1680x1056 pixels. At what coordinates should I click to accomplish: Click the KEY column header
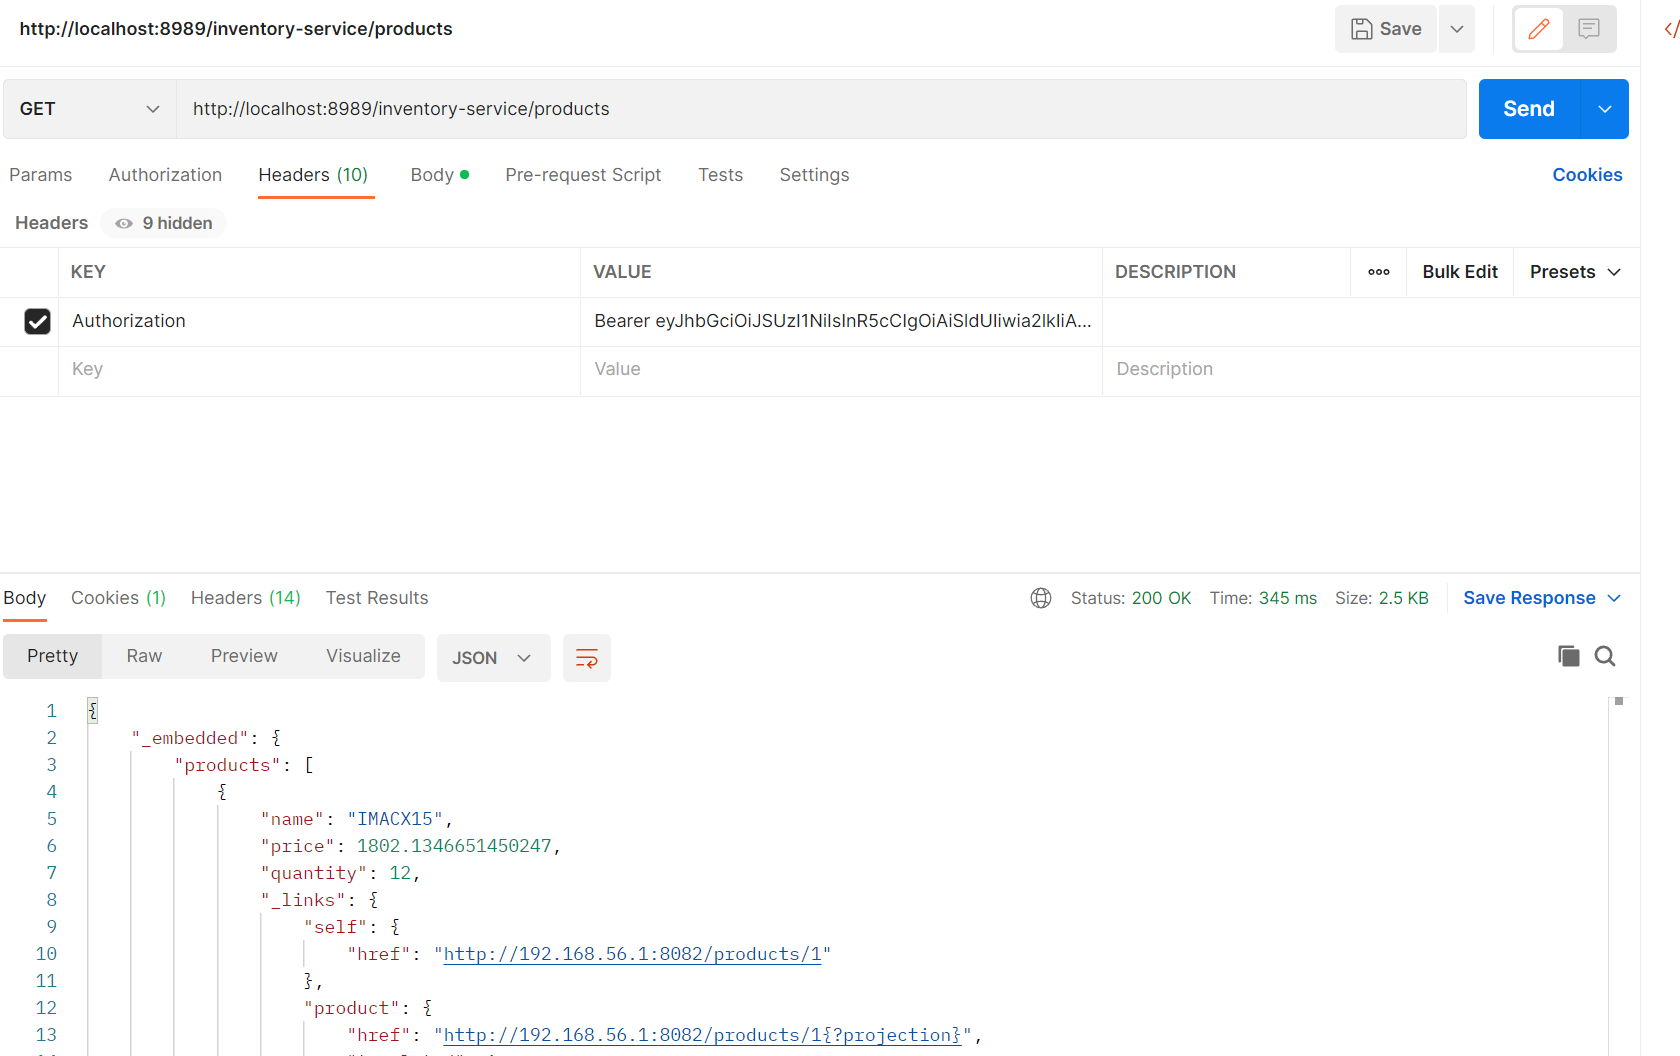pos(88,272)
